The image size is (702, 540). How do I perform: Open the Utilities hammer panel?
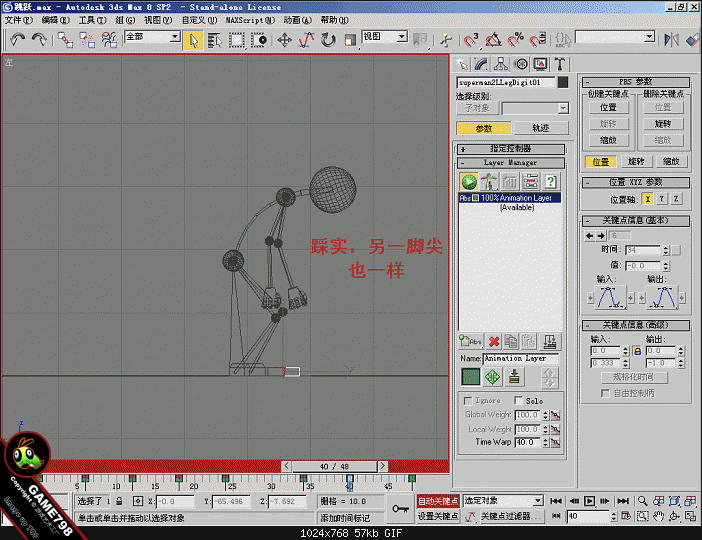pyautogui.click(x=560, y=64)
